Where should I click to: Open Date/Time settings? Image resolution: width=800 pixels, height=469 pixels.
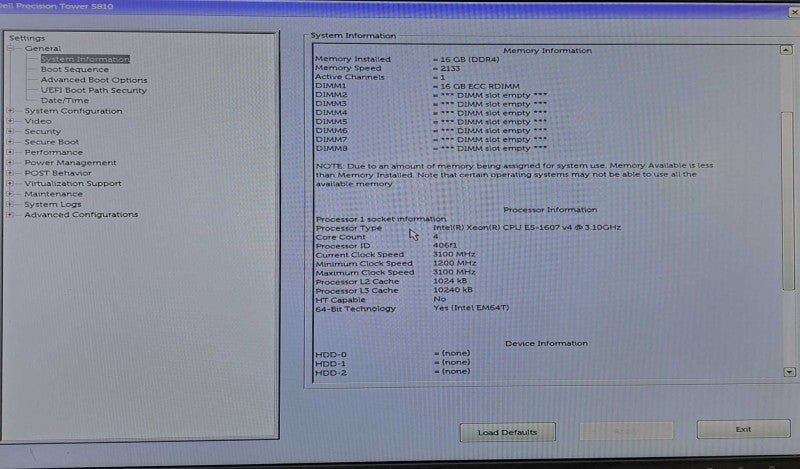(x=65, y=101)
